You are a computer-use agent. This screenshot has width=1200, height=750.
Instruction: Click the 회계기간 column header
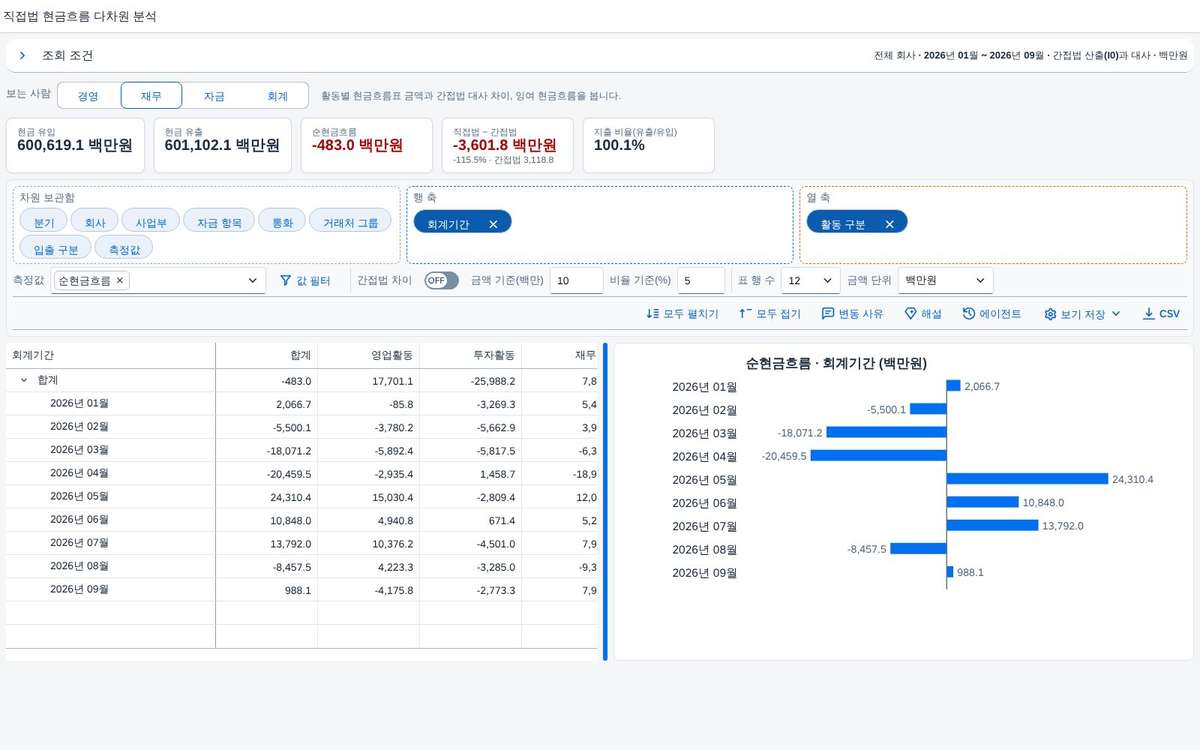point(111,356)
